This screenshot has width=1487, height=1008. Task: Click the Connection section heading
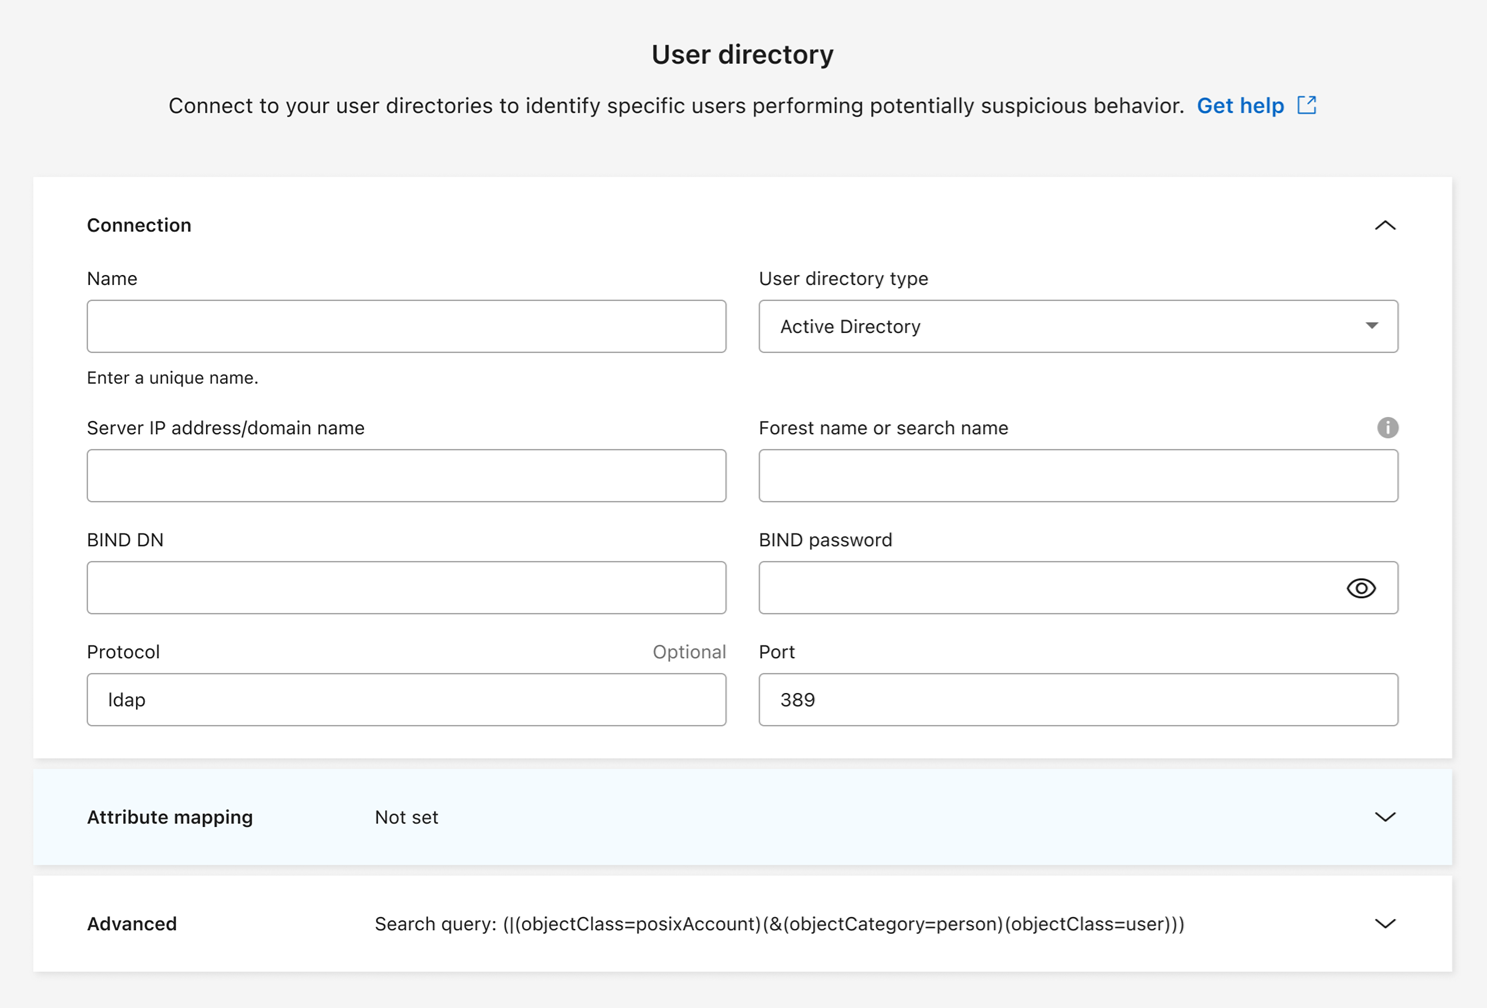[139, 226]
